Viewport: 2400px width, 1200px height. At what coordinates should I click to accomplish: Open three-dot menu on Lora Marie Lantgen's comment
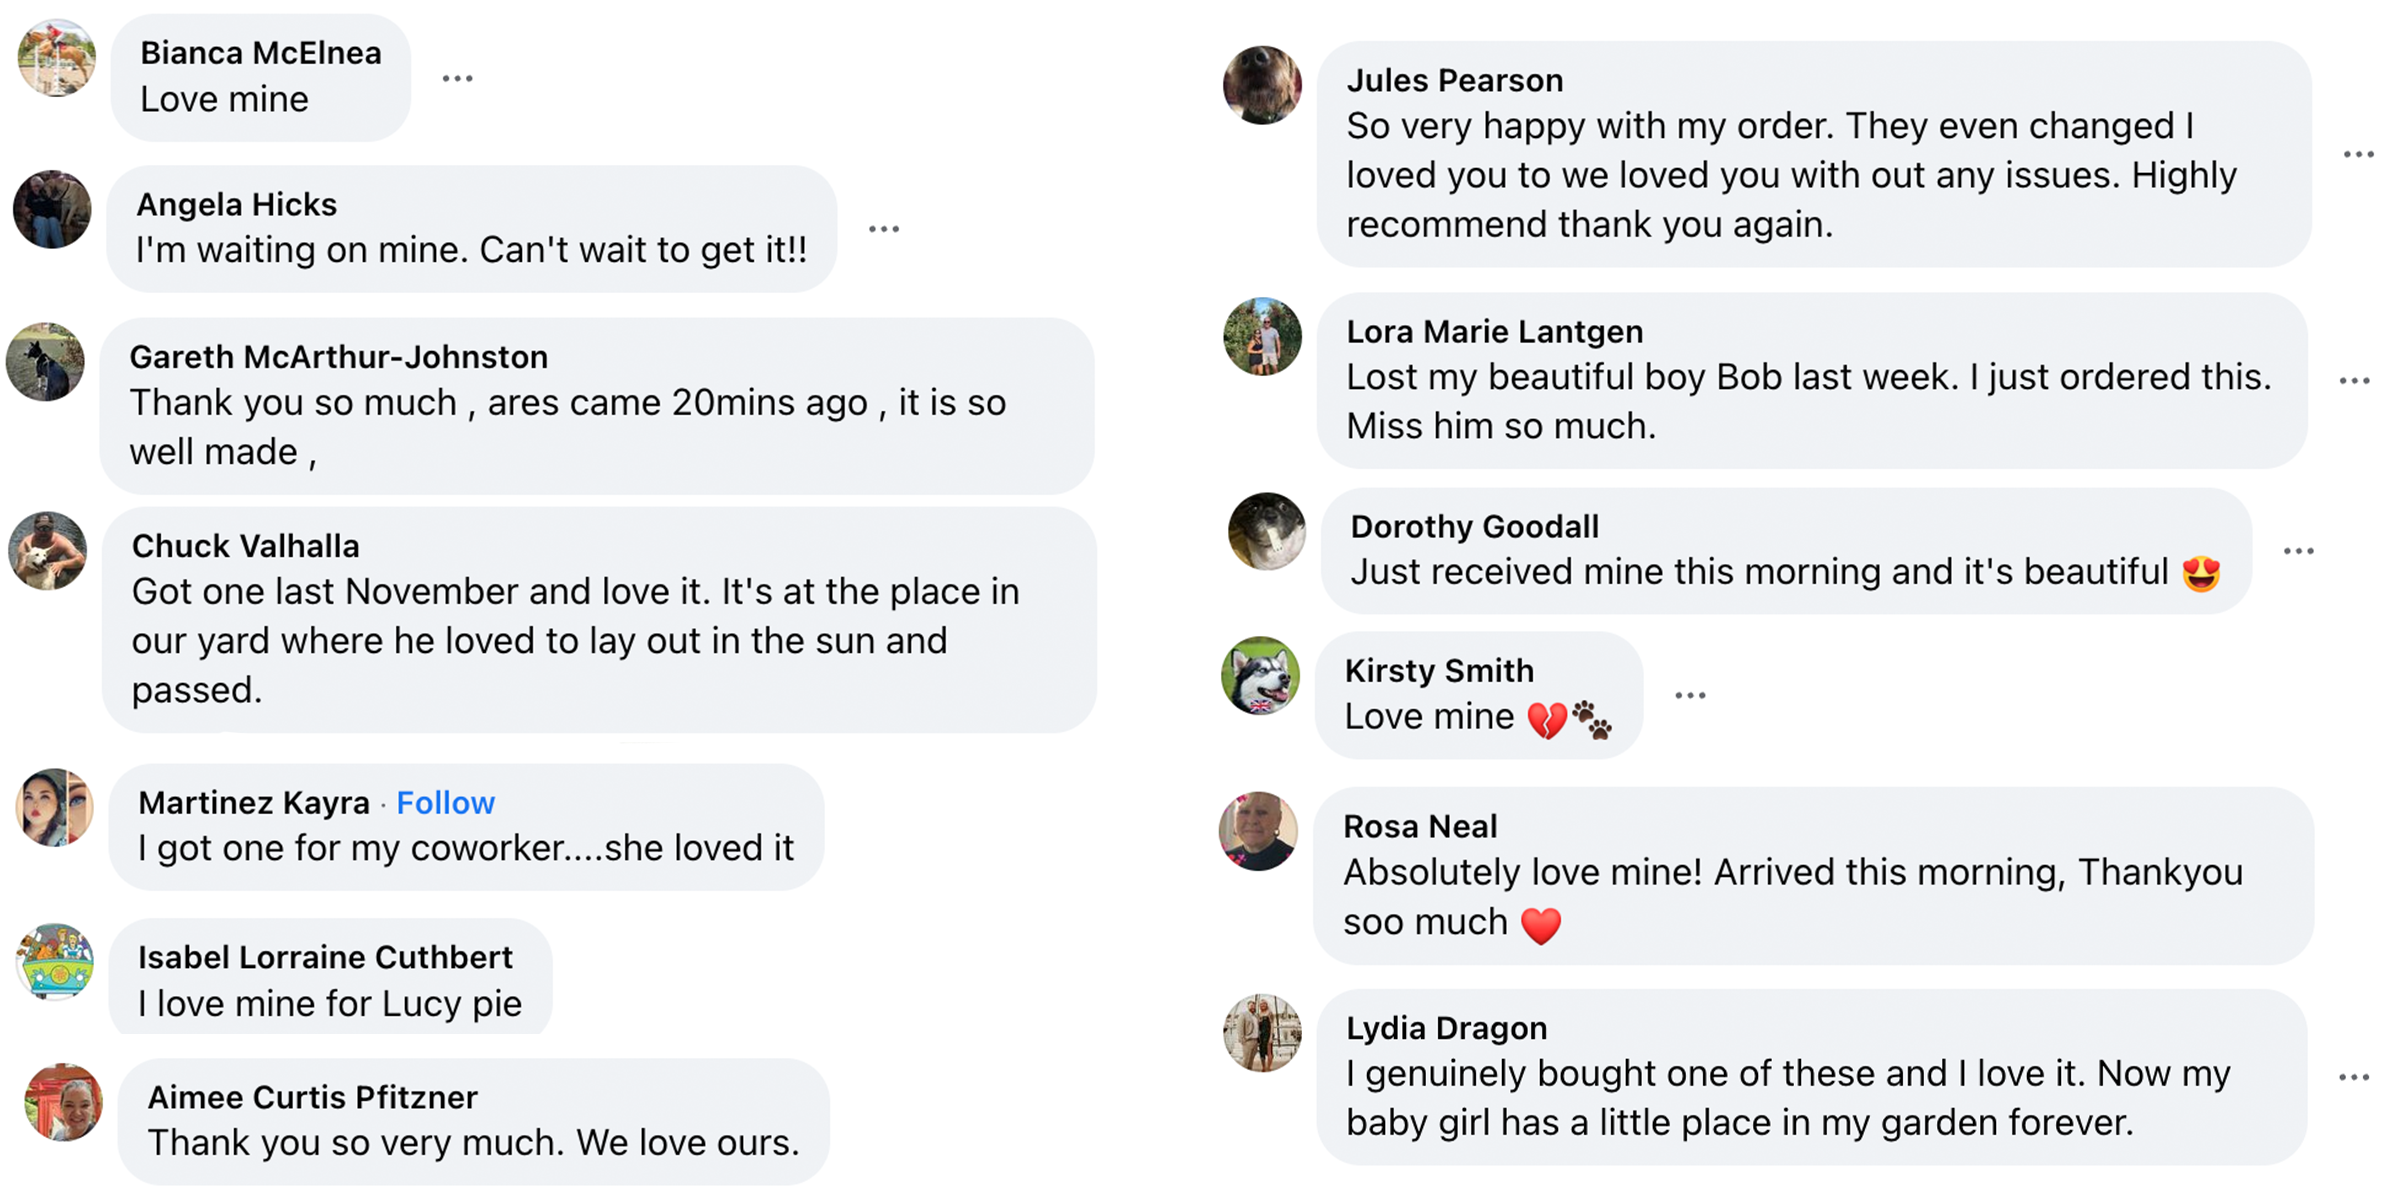coord(2354,381)
